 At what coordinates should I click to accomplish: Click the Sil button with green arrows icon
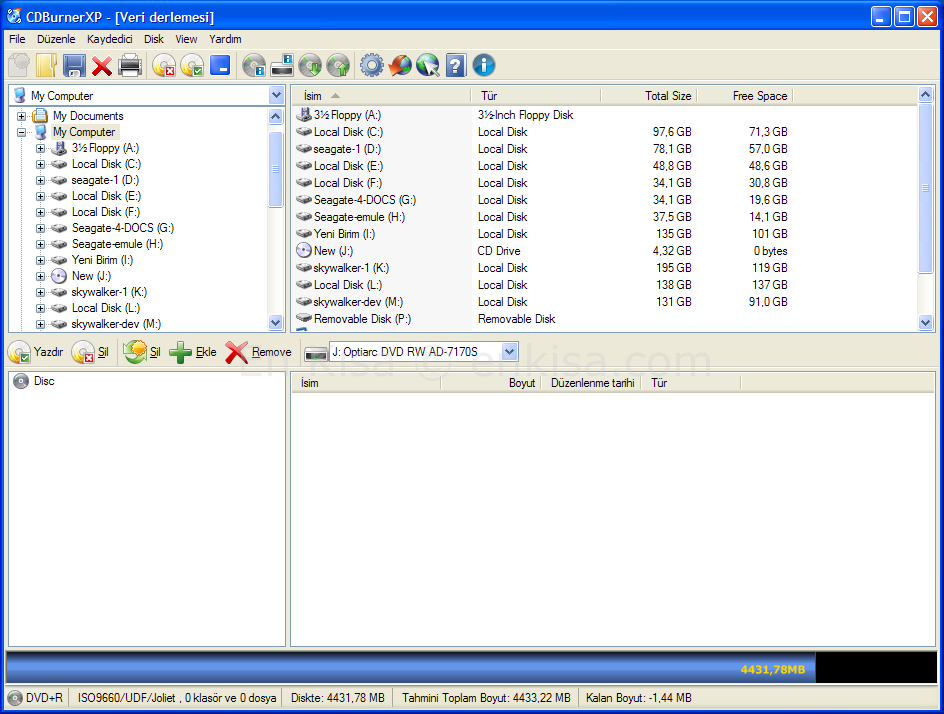pyautogui.click(x=142, y=352)
